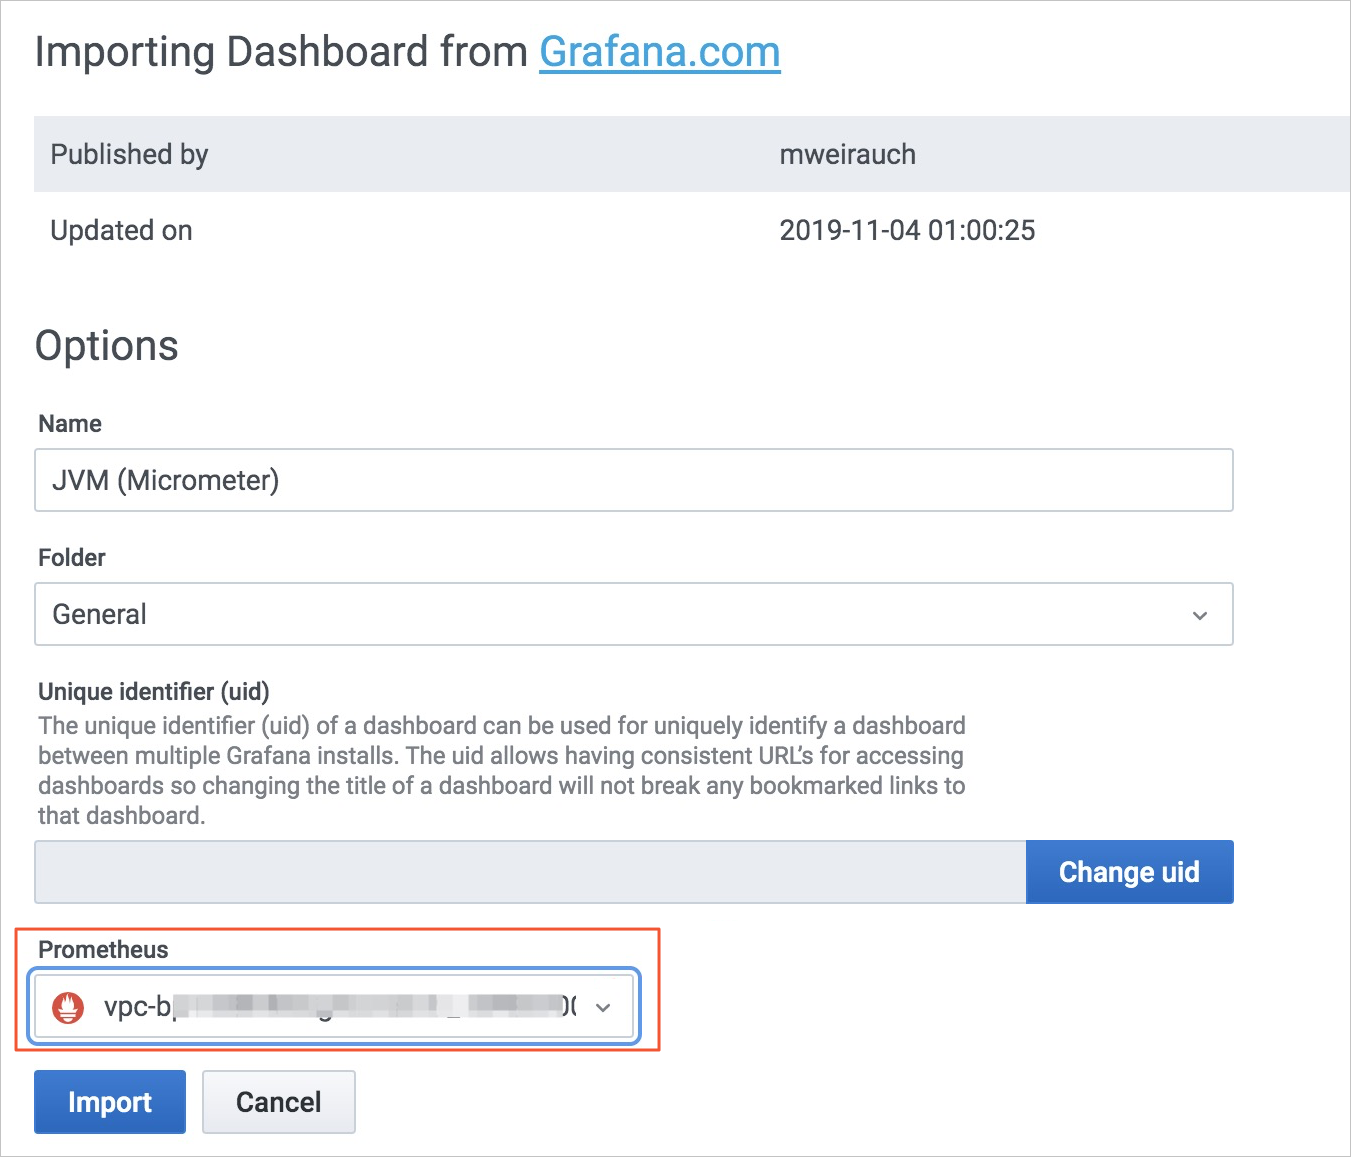Screen dimensions: 1351x1157
Task: Click the Change uid button
Action: [1129, 872]
